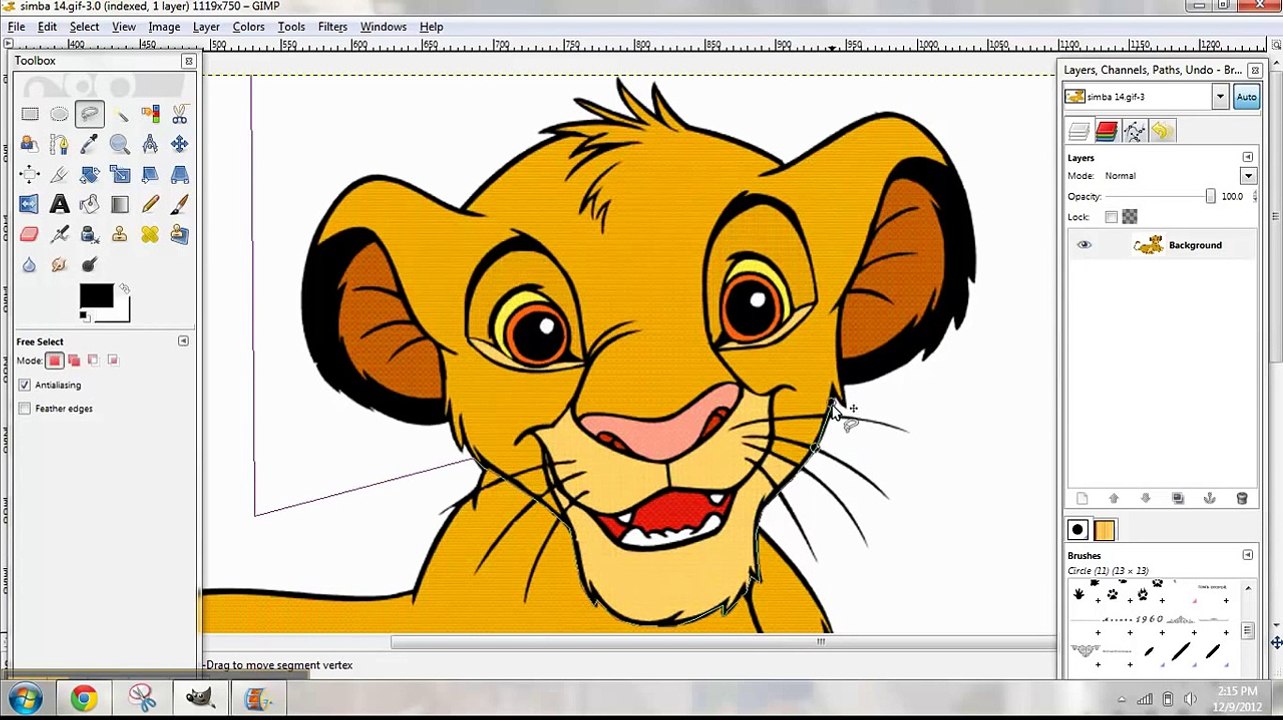Screen dimensions: 1283x720
Task: Select the Airbrush tool
Action: [59, 235]
